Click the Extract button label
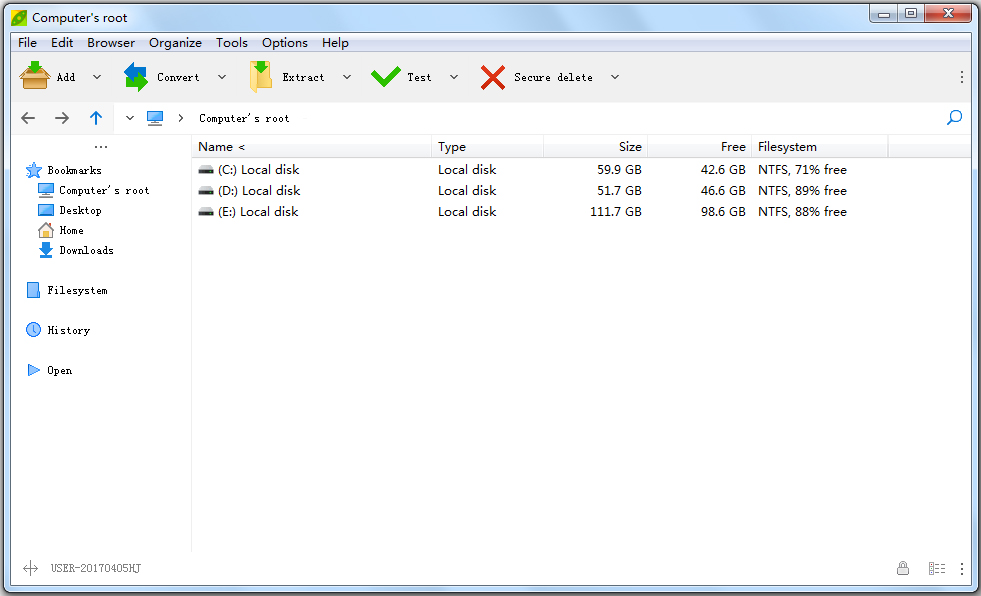Screen dimensions: 981x596 [303, 77]
